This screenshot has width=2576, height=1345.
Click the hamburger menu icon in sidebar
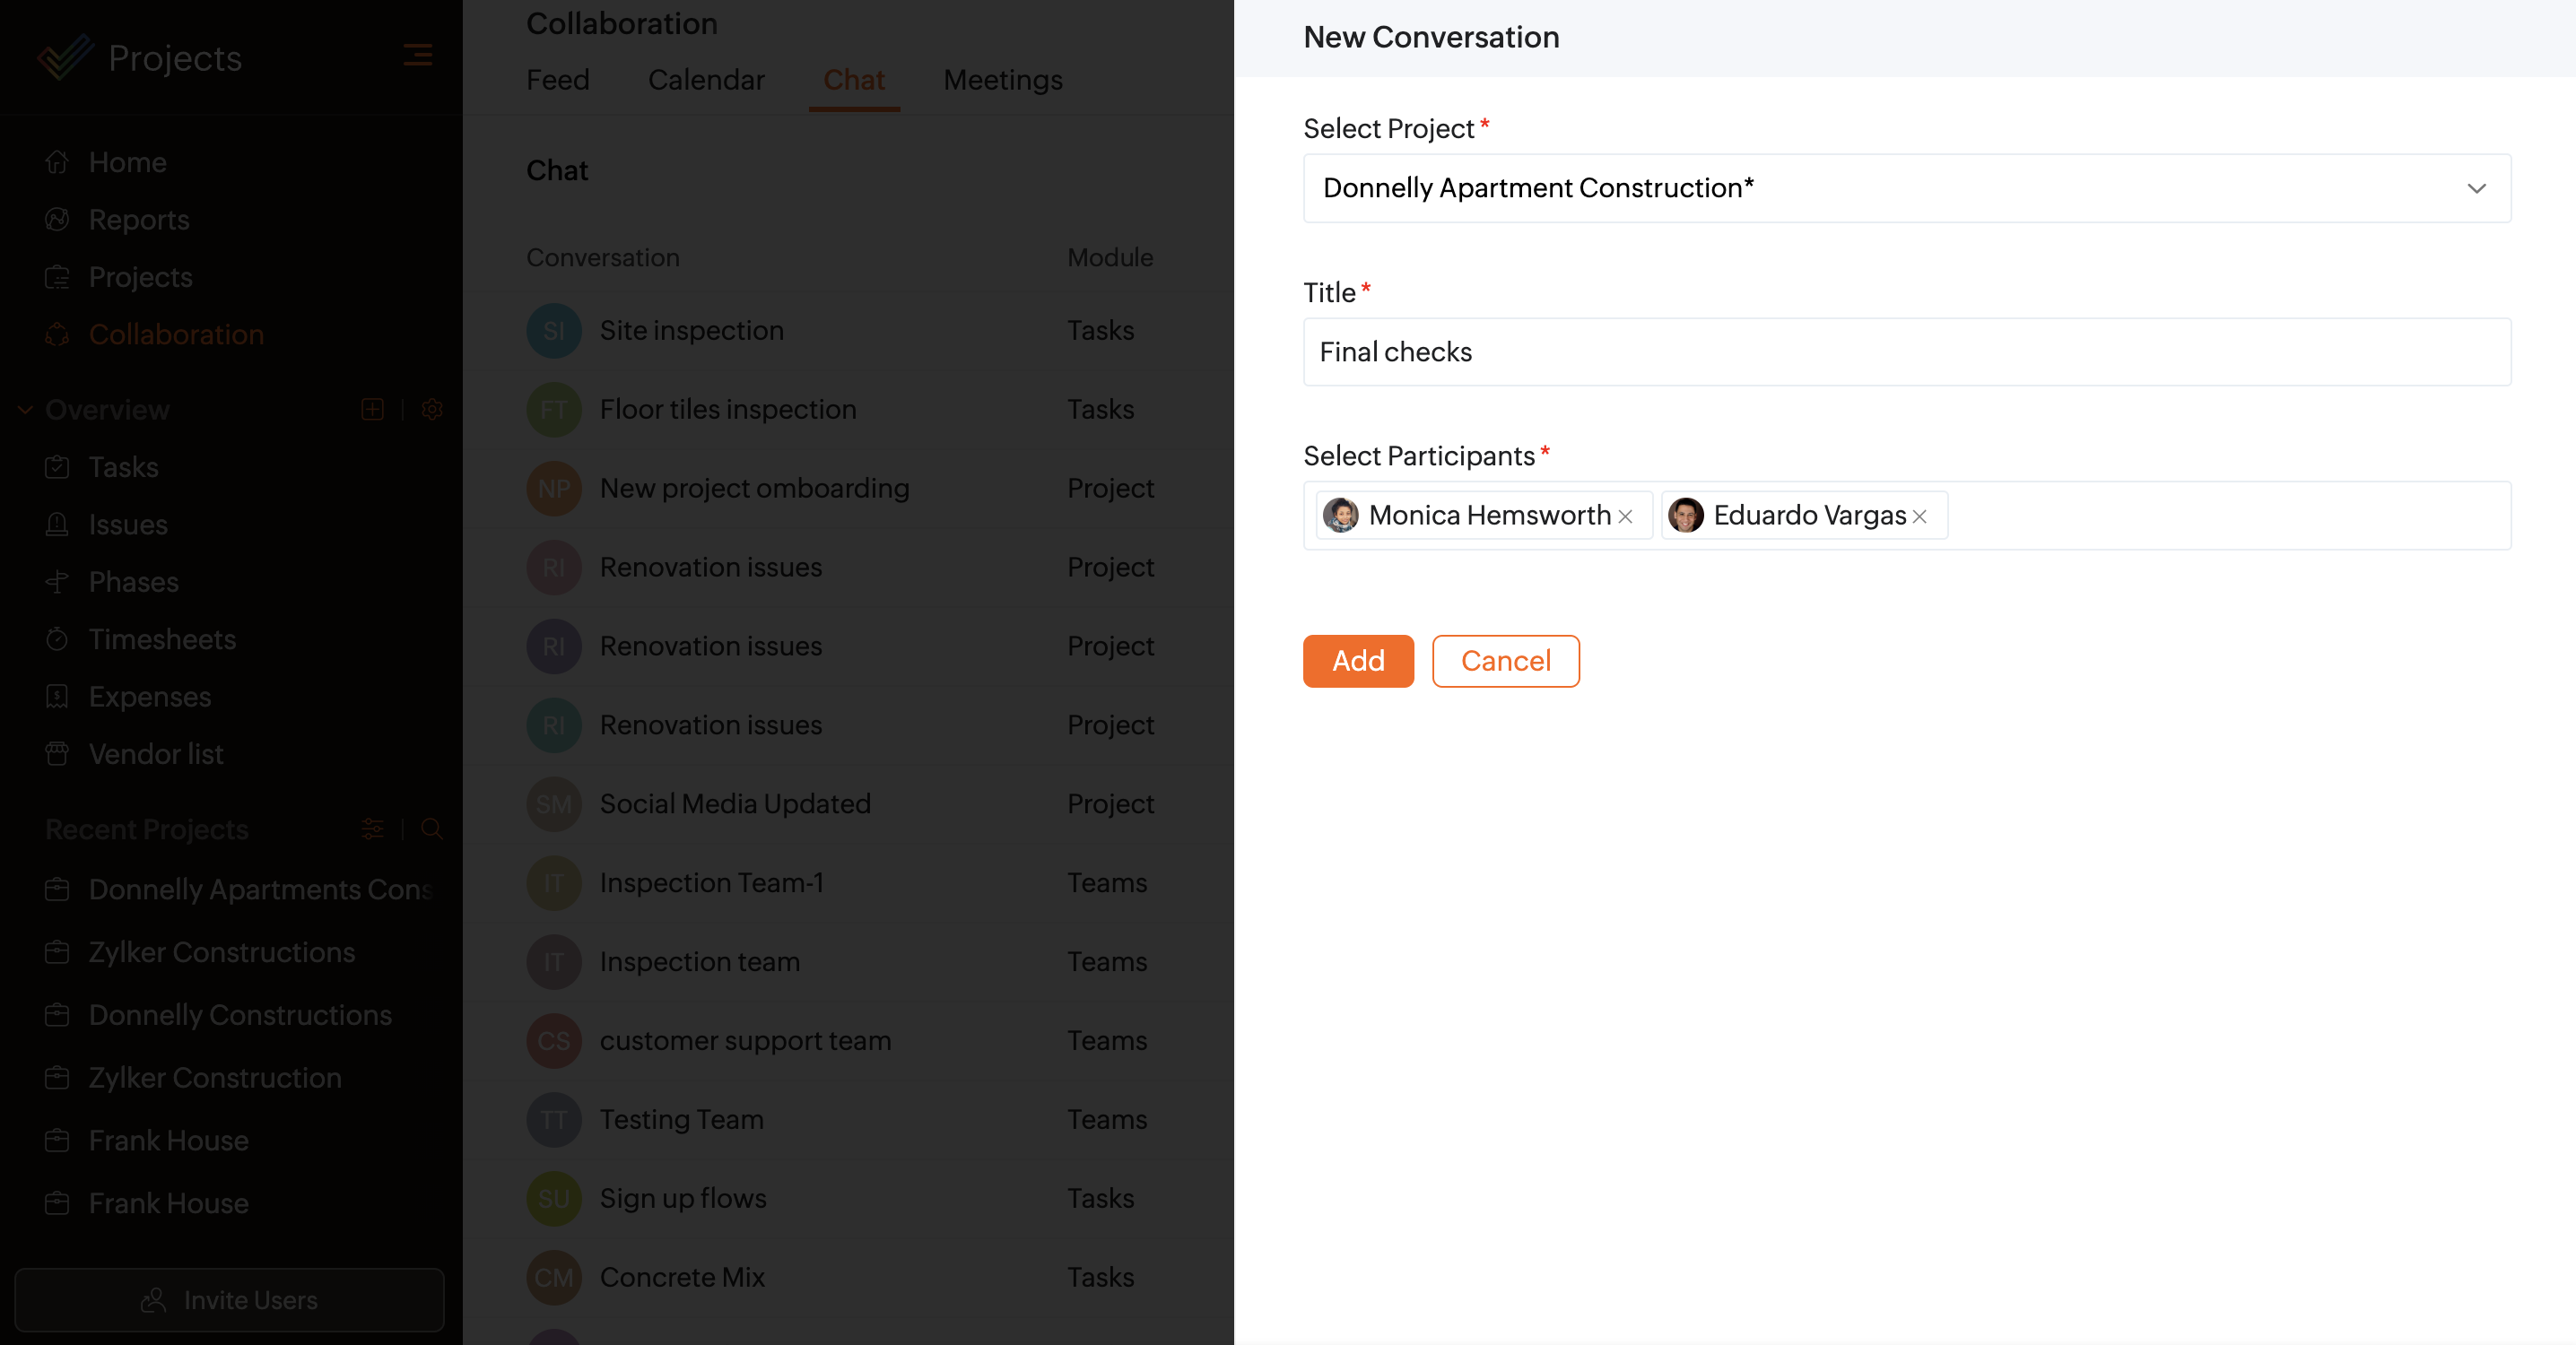click(x=417, y=55)
